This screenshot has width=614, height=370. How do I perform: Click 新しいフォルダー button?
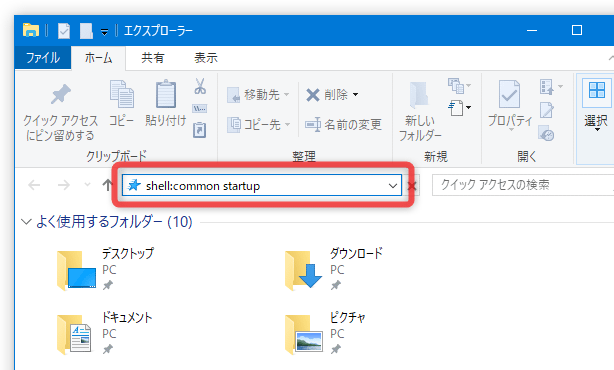click(420, 112)
